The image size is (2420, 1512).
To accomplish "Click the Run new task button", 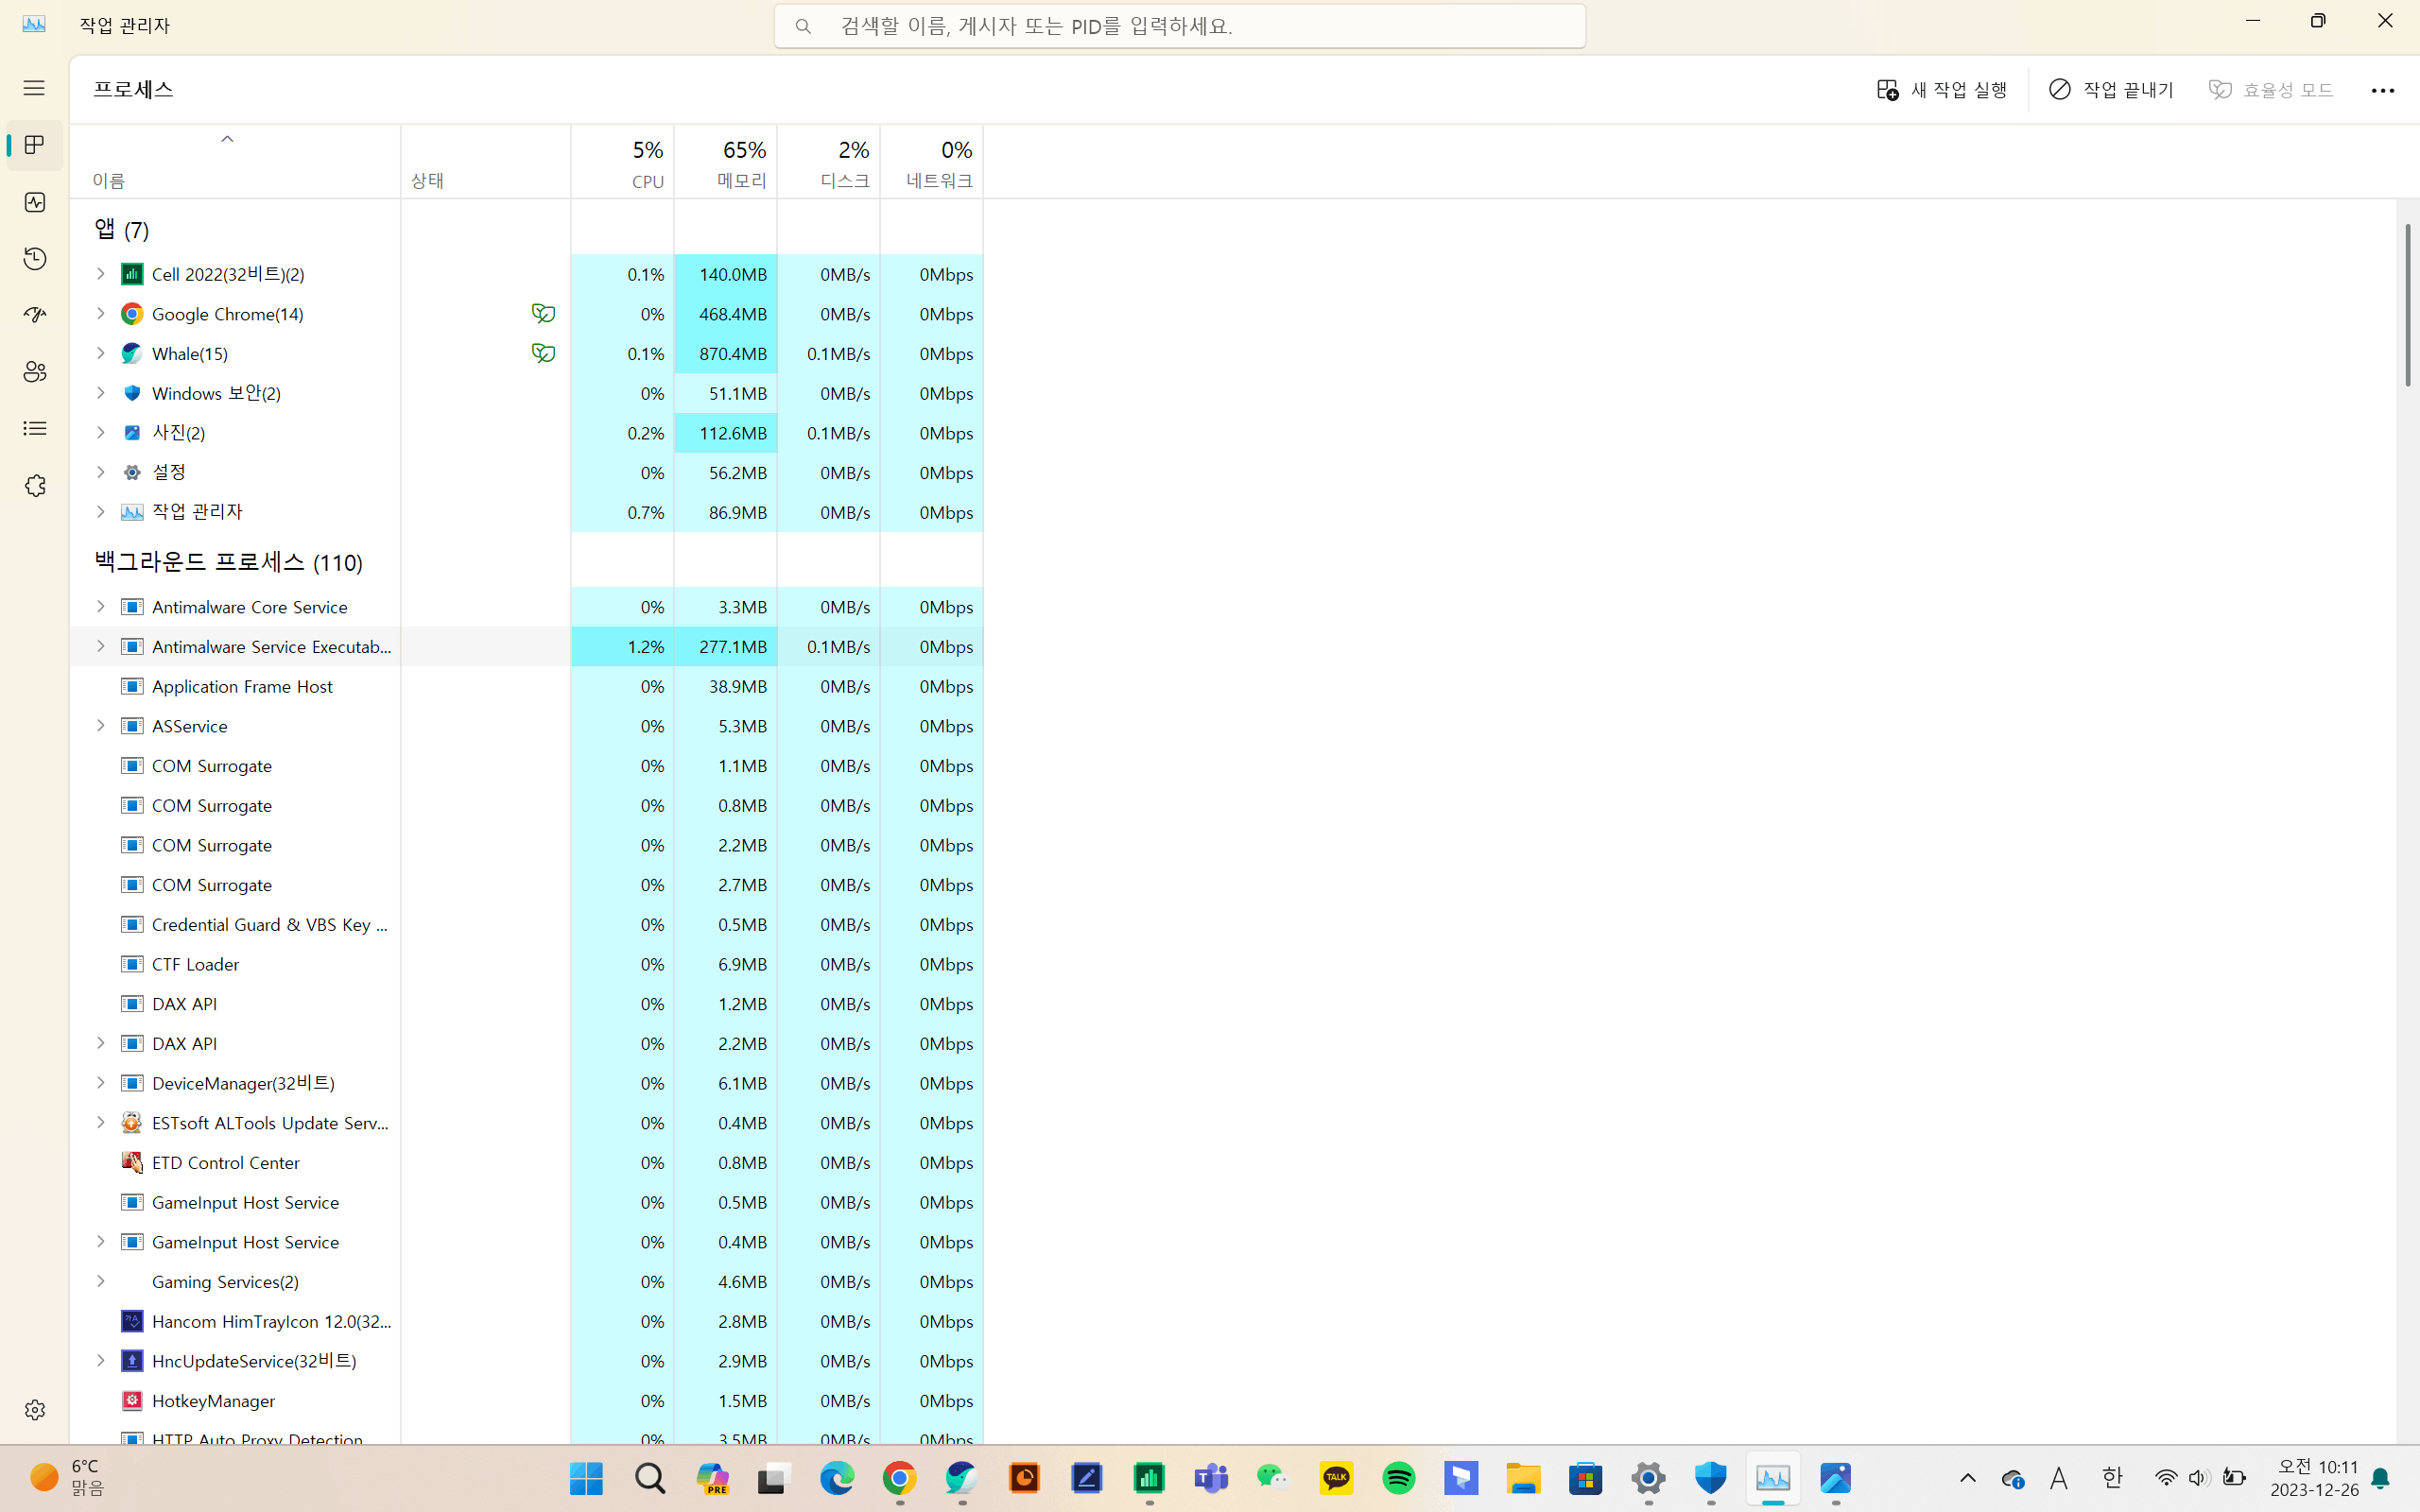I will 1941,90.
